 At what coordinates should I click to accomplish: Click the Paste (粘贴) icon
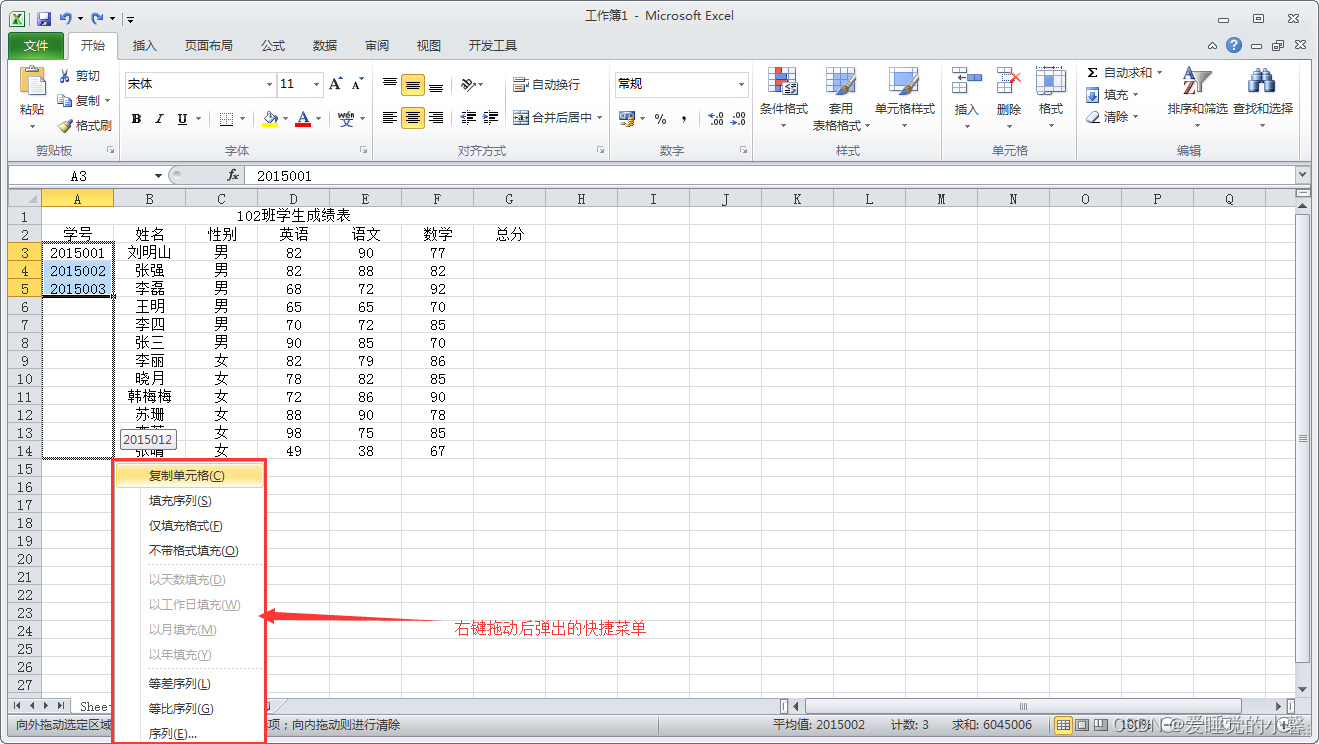pos(32,82)
